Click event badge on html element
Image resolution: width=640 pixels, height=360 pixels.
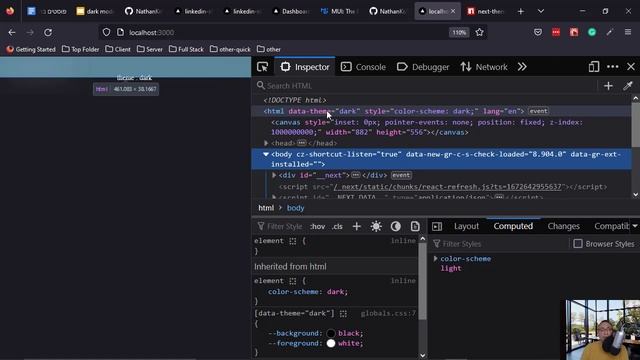pos(538,111)
